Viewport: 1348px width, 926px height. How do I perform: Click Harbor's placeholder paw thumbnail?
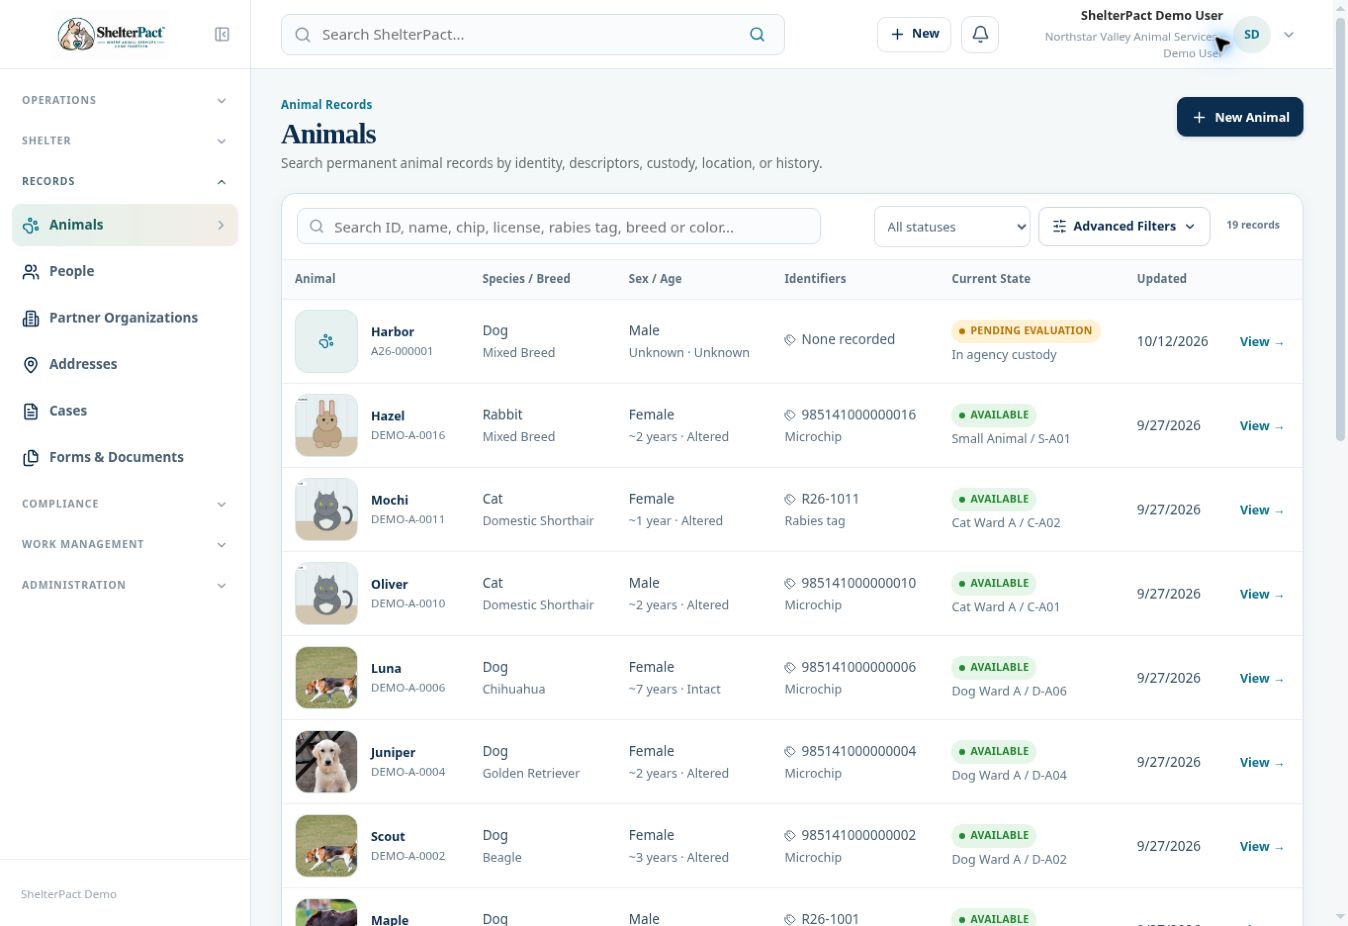tap(326, 341)
